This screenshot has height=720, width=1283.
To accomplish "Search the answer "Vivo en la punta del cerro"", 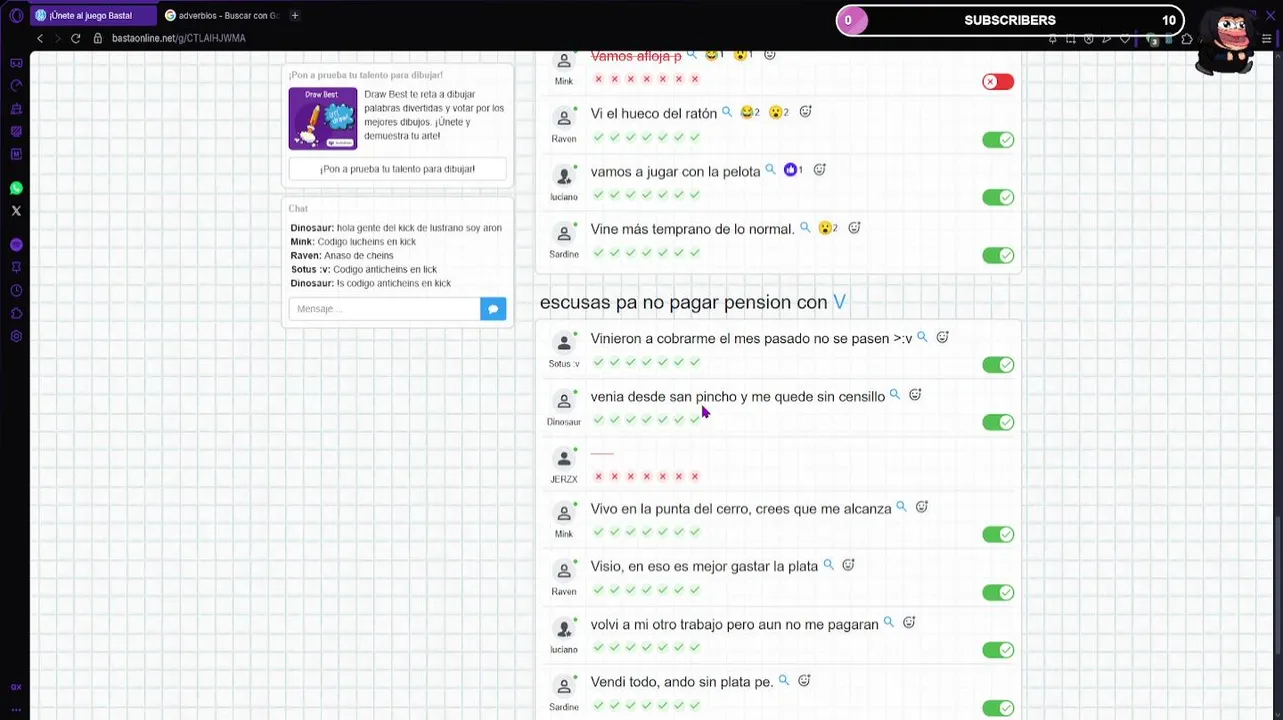I will pyautogui.click(x=901, y=508).
